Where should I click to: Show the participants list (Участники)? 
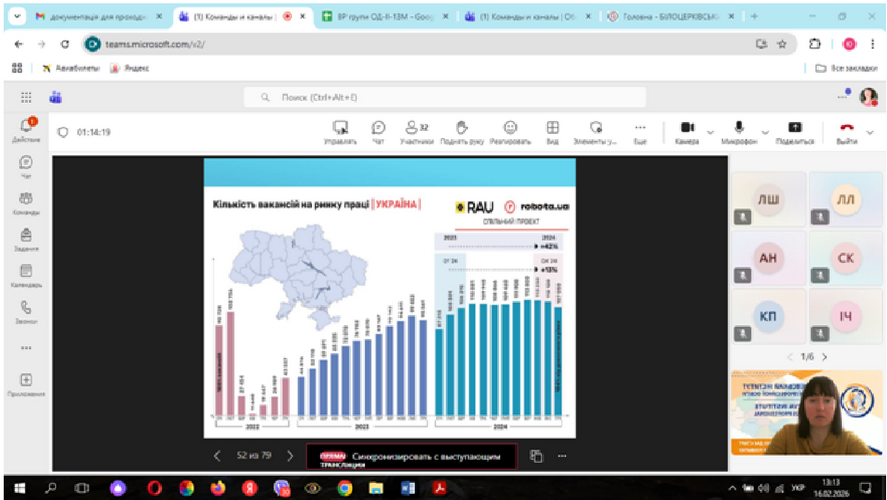point(417,131)
